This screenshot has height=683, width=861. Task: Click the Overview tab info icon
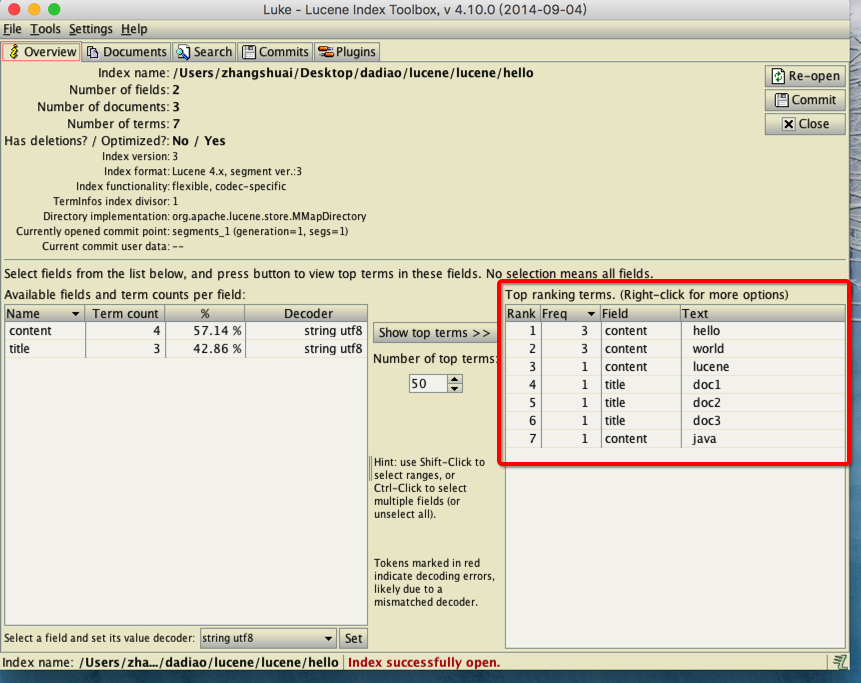click(14, 52)
